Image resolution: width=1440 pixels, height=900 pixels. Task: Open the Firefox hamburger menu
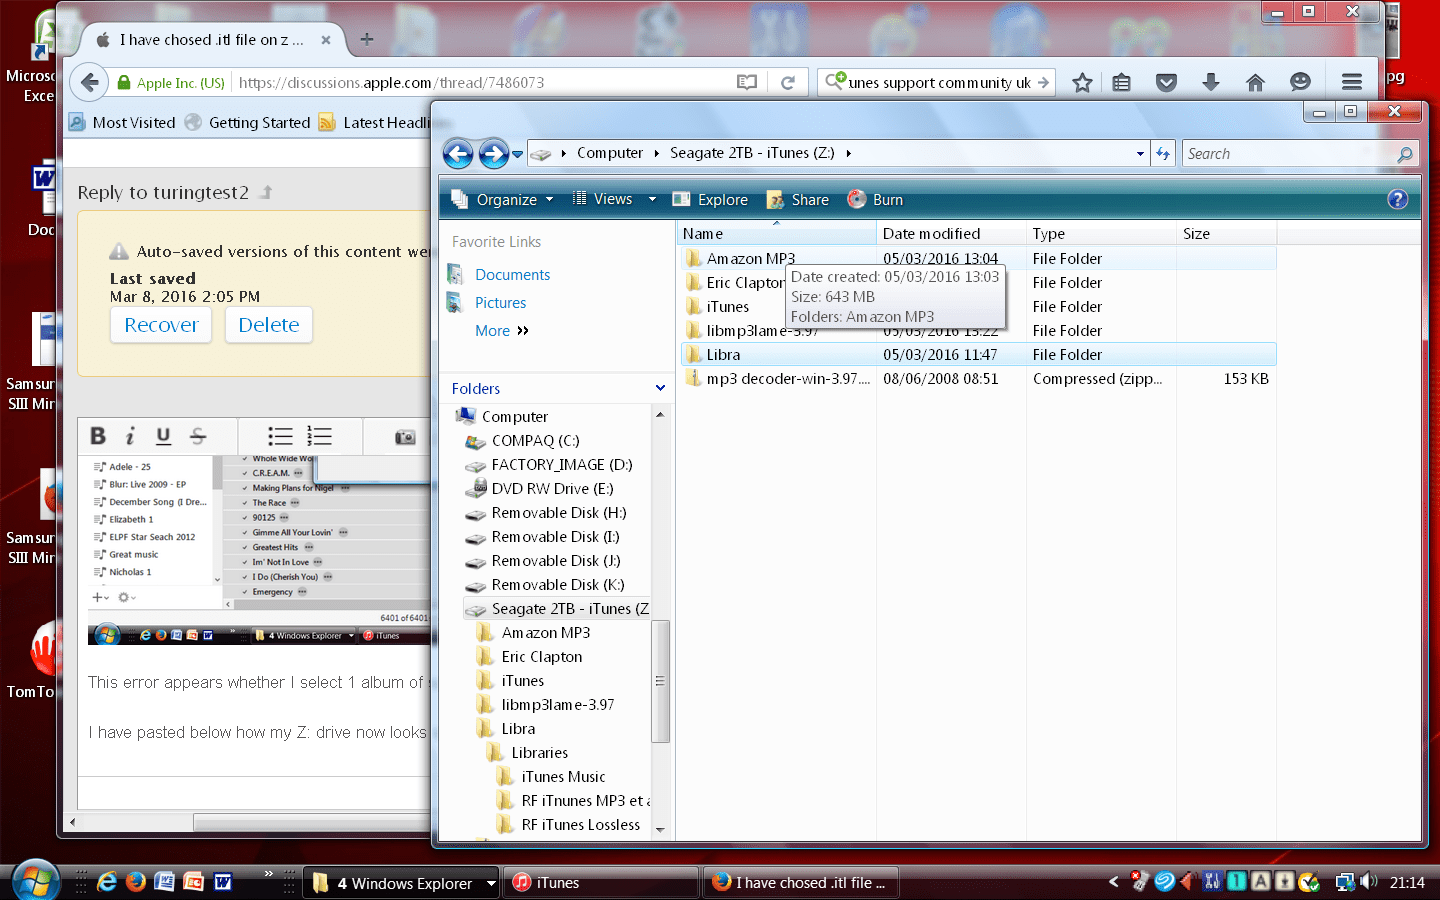1352,82
